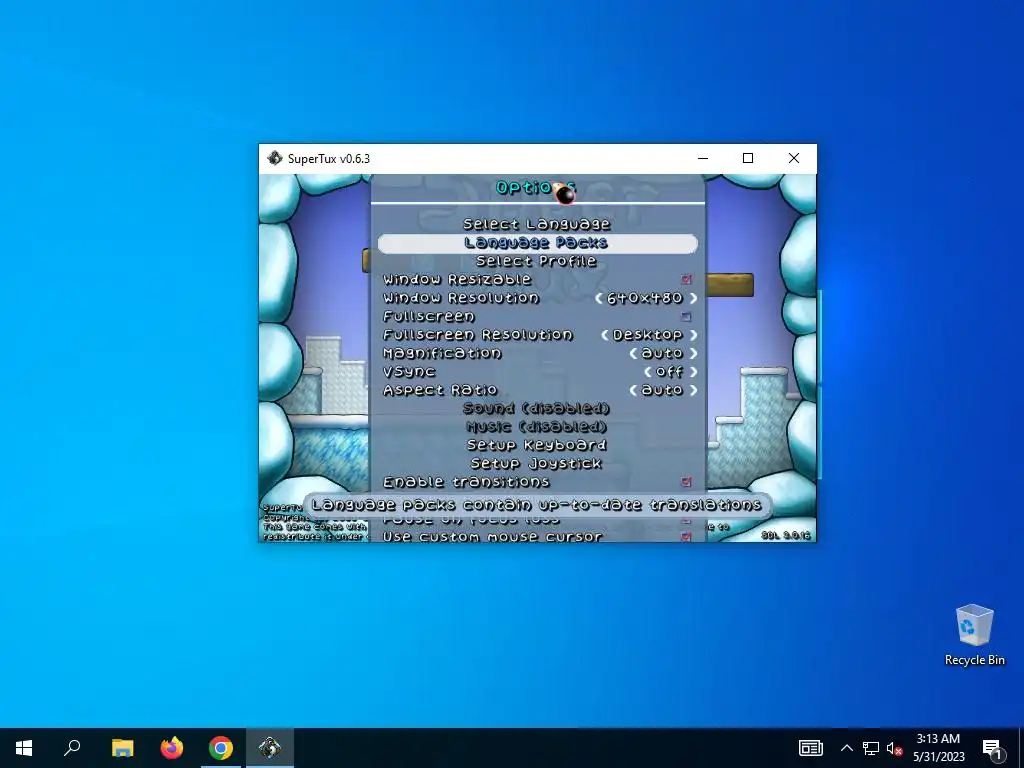Open Setup Keyboard menu
Screen dimensions: 1024x768
point(537,445)
